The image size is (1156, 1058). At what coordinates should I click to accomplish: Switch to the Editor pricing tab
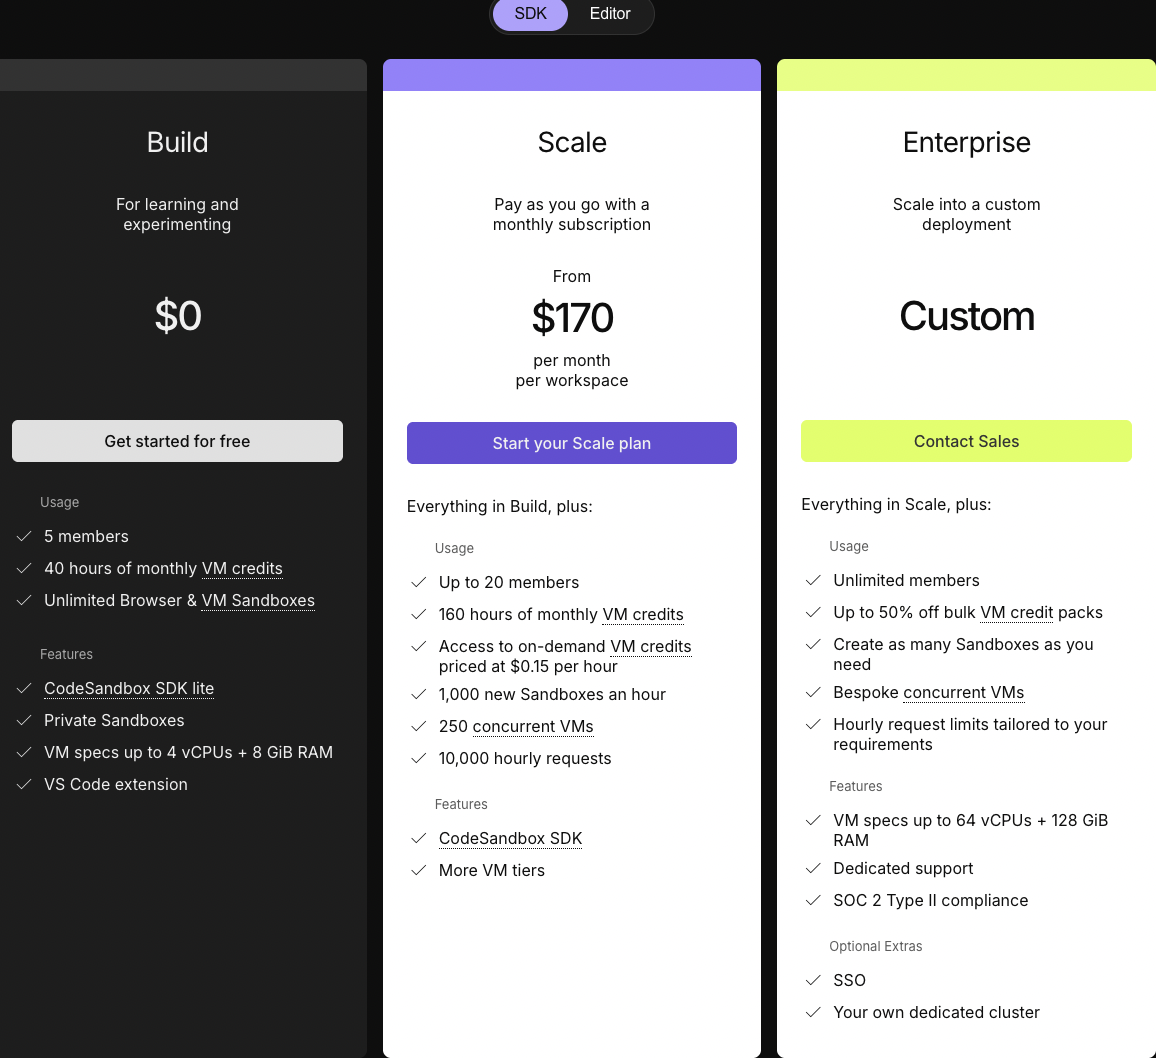point(610,14)
